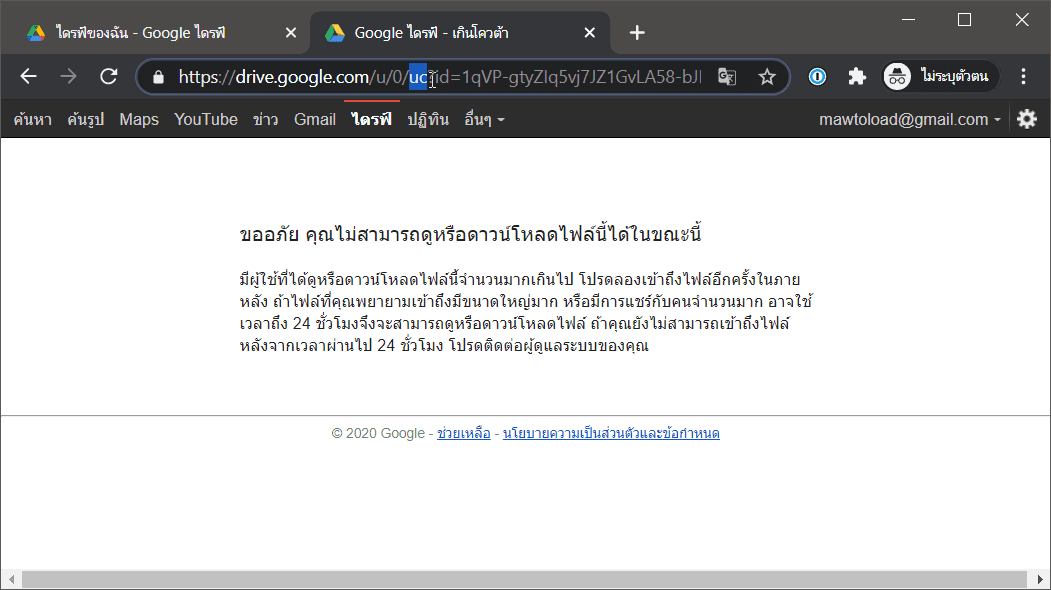Maximize the browser window
The height and width of the screenshot is (590, 1051).
click(x=965, y=19)
